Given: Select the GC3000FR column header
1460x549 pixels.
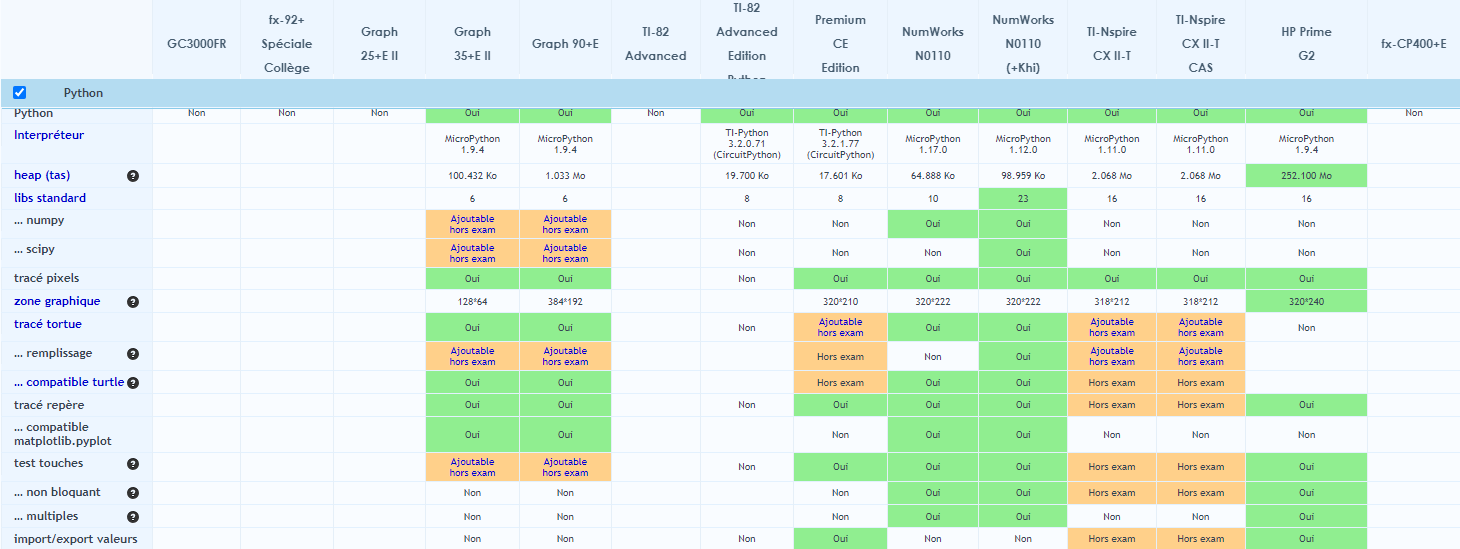Looking at the screenshot, I should click(x=196, y=44).
